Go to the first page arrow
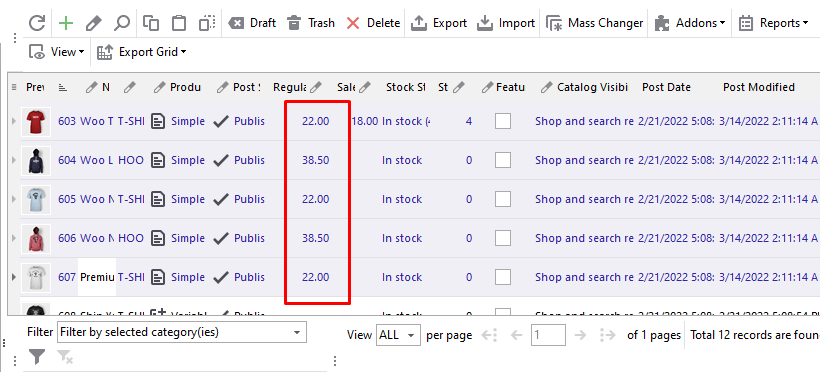The height and width of the screenshot is (372, 820). tap(488, 335)
